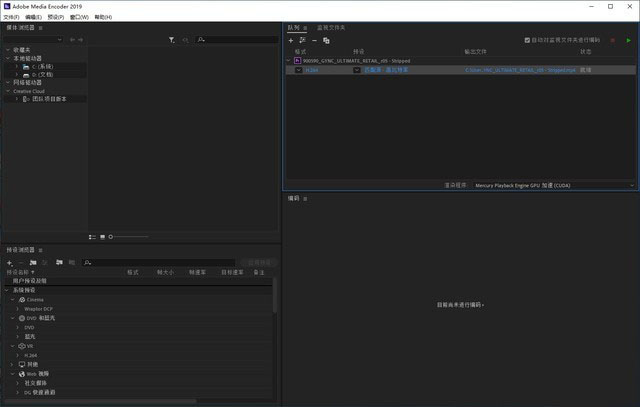Open the File (文件) menu
640x407 pixels.
pos(11,17)
